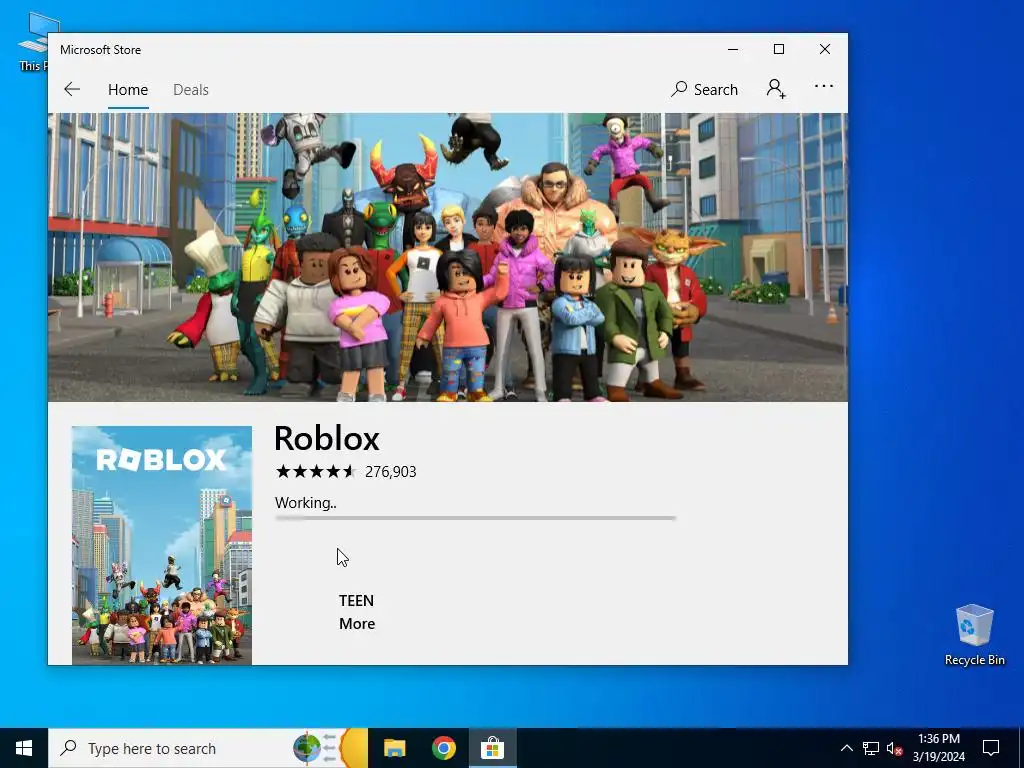Open File Explorer from the taskbar
Screen dimensions: 1024x768
(394, 748)
